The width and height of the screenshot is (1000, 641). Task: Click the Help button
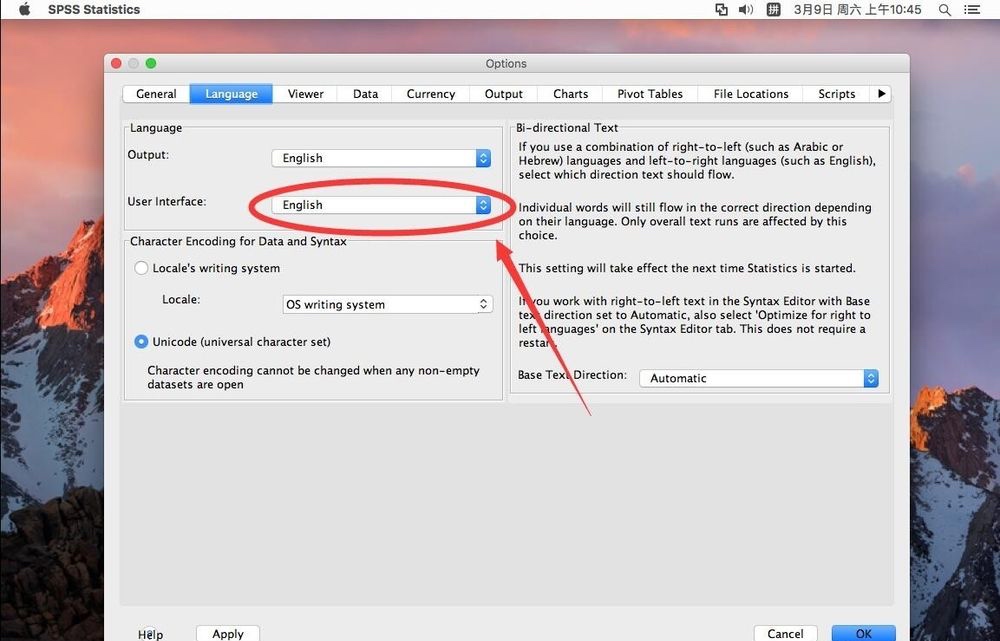151,634
